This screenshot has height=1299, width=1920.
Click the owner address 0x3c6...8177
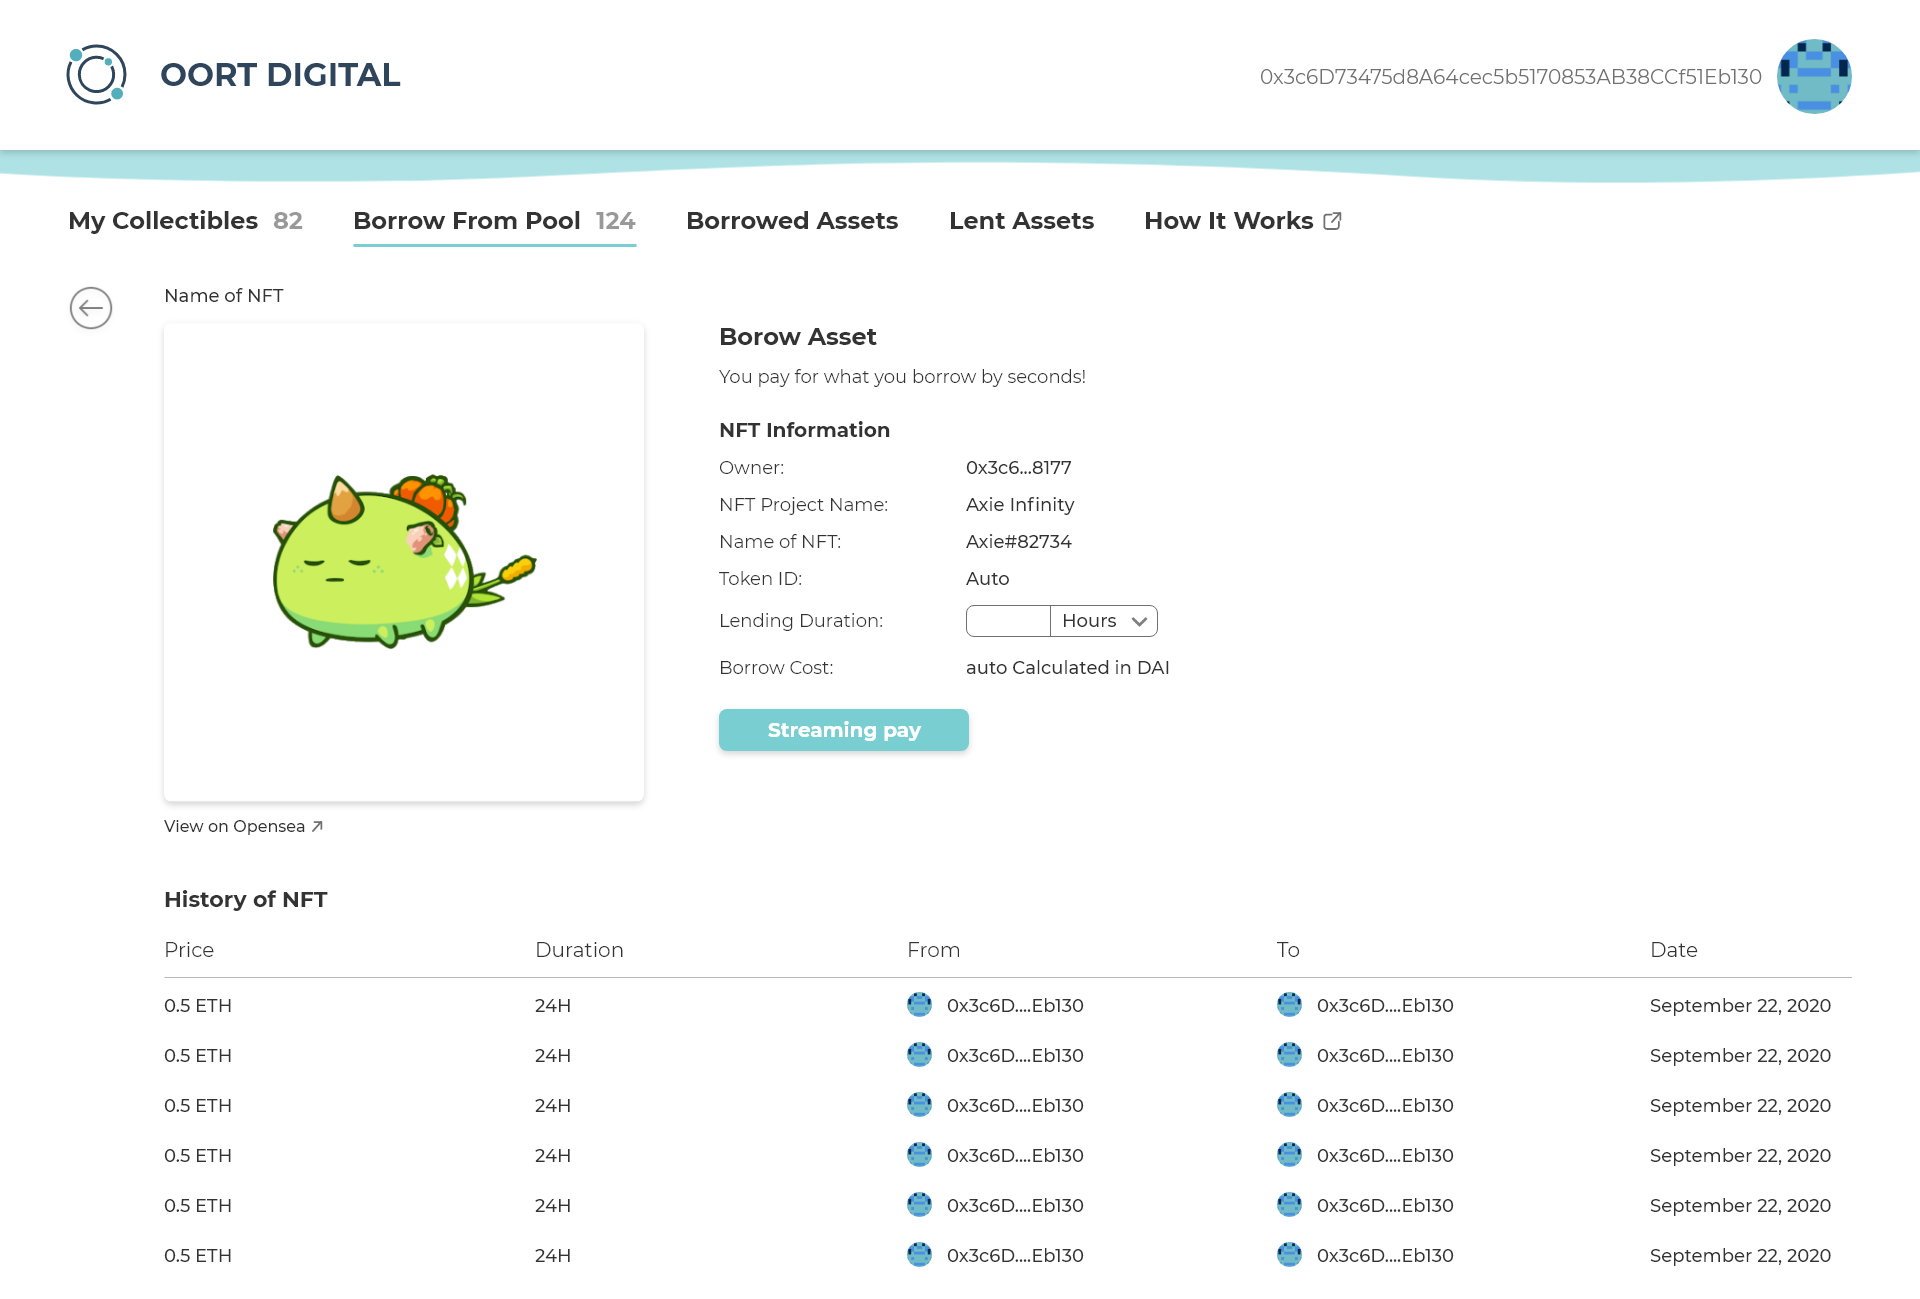pos(1018,468)
